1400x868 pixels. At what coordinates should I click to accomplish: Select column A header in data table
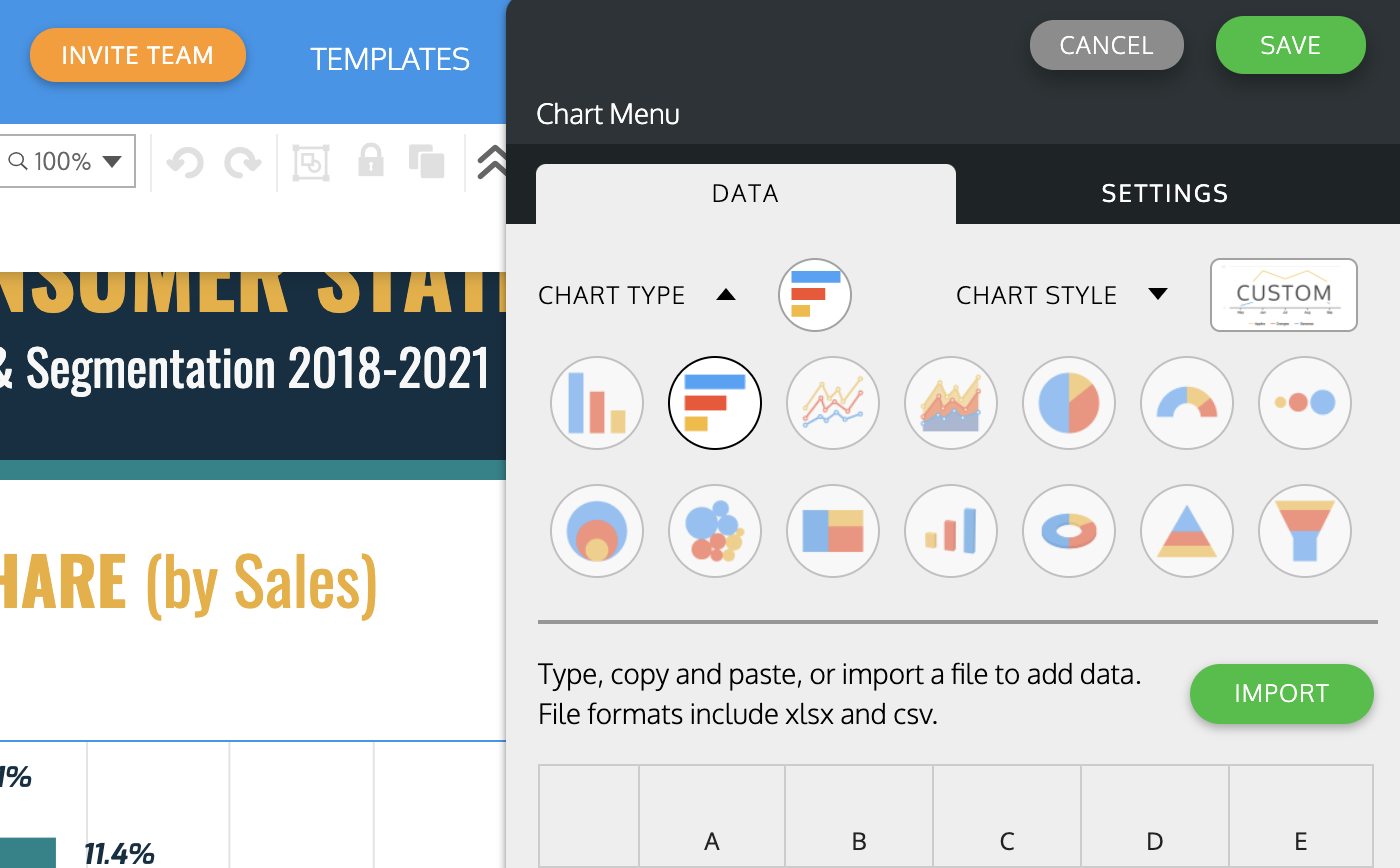point(712,817)
